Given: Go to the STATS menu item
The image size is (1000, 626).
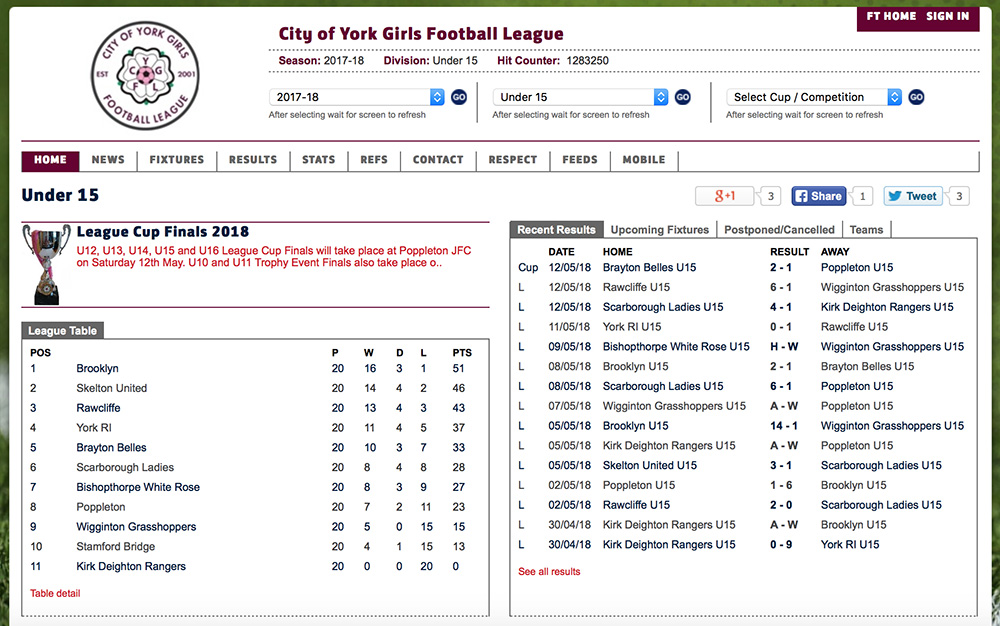Looking at the screenshot, I should (318, 160).
